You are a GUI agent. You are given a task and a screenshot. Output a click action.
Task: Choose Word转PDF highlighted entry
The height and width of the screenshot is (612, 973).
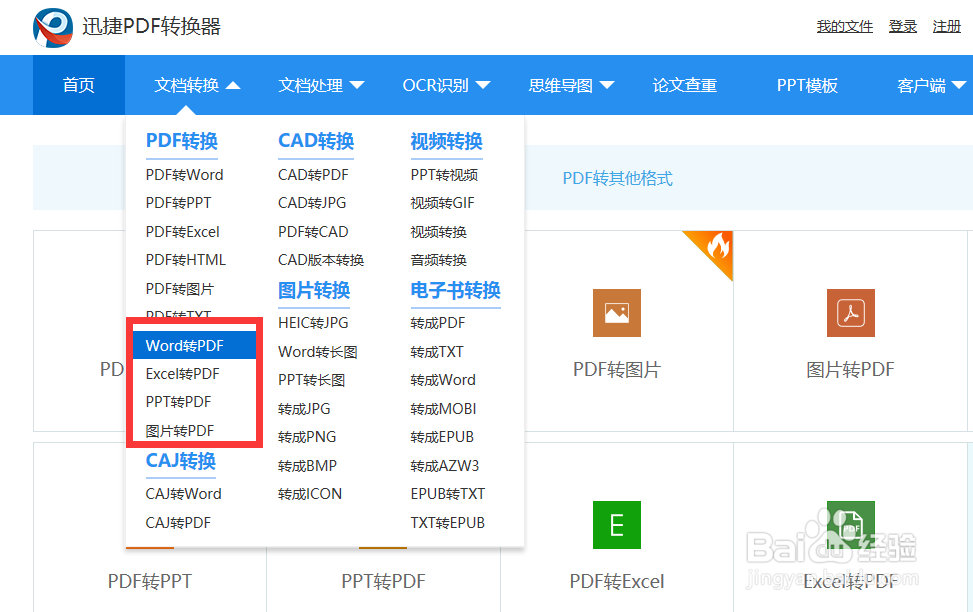point(194,345)
